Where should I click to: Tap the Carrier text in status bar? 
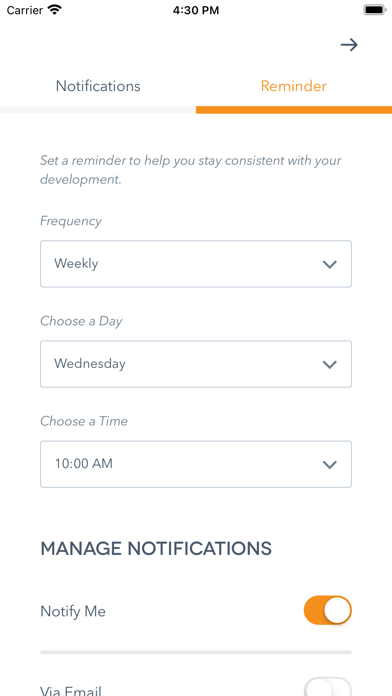click(25, 10)
